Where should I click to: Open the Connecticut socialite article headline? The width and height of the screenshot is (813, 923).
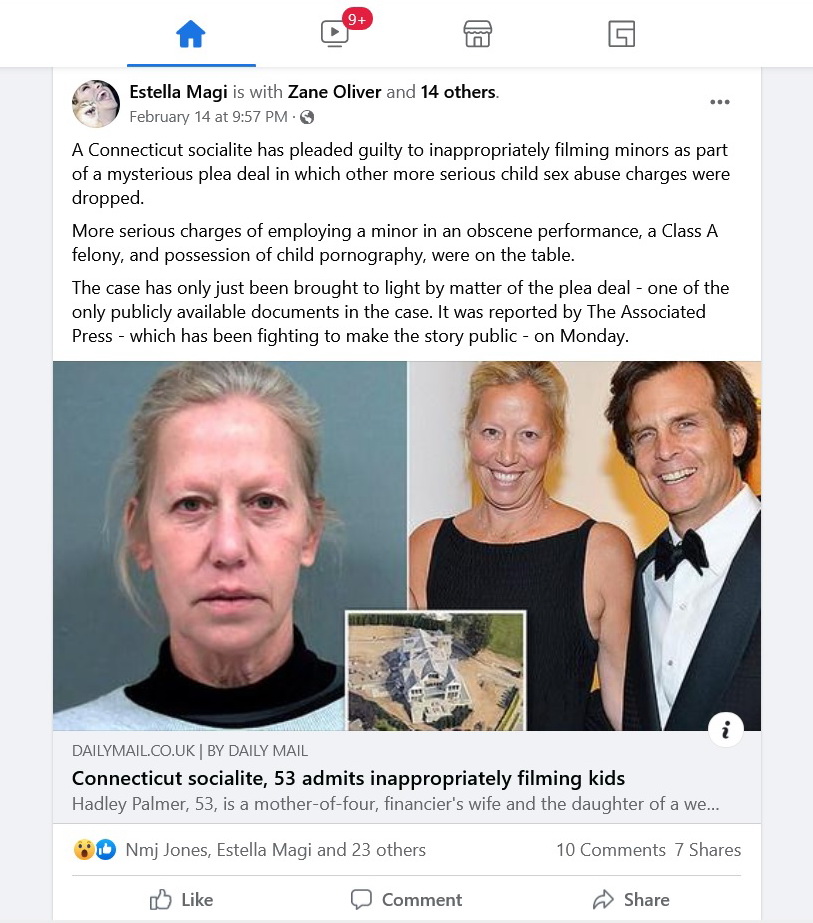(x=348, y=778)
